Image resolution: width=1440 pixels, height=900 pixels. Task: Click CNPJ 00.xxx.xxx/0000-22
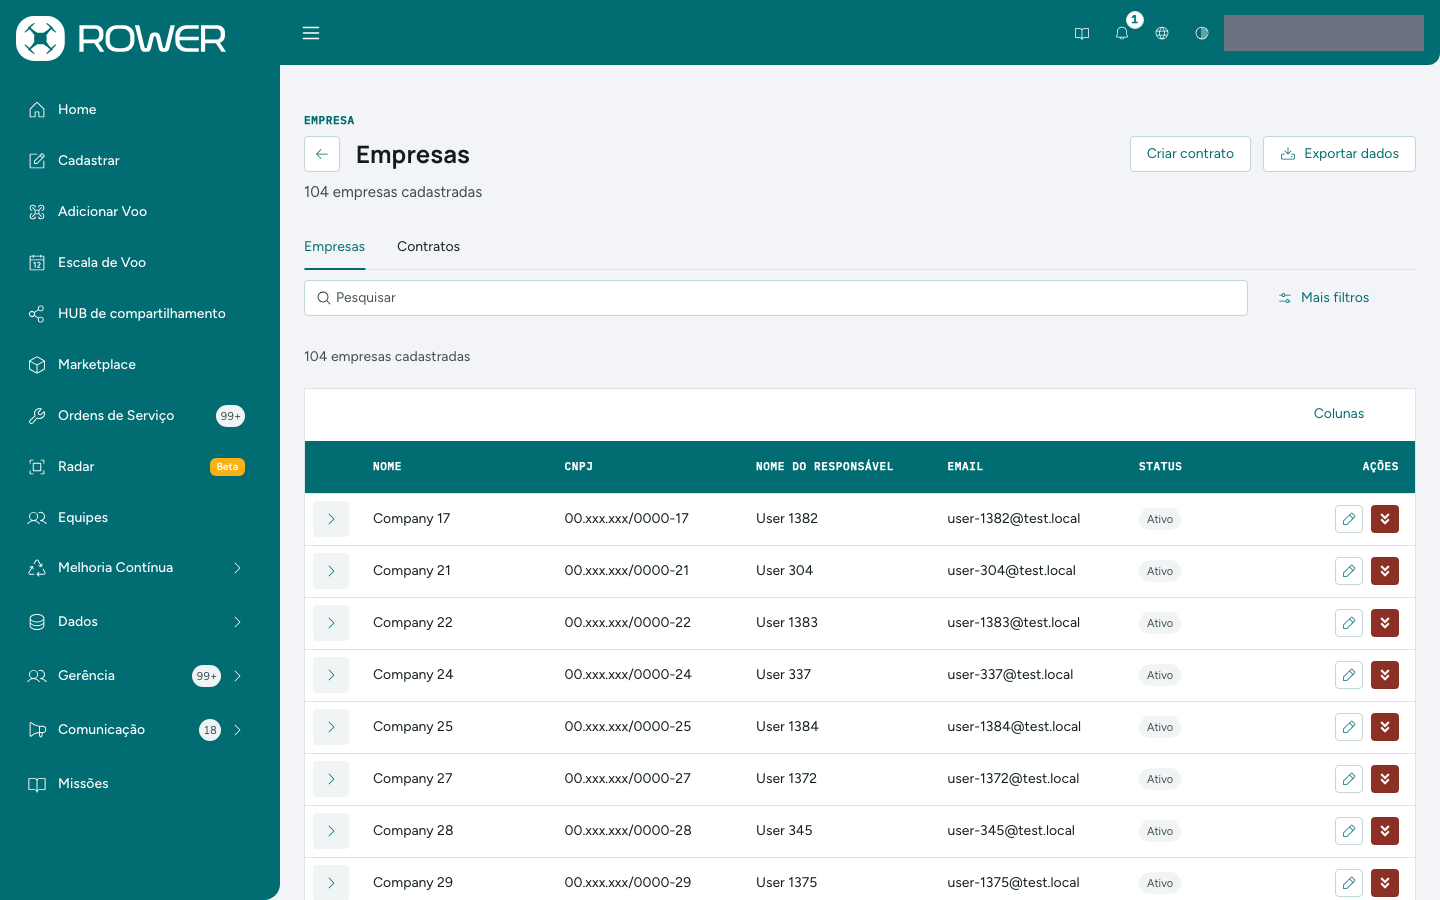point(628,623)
